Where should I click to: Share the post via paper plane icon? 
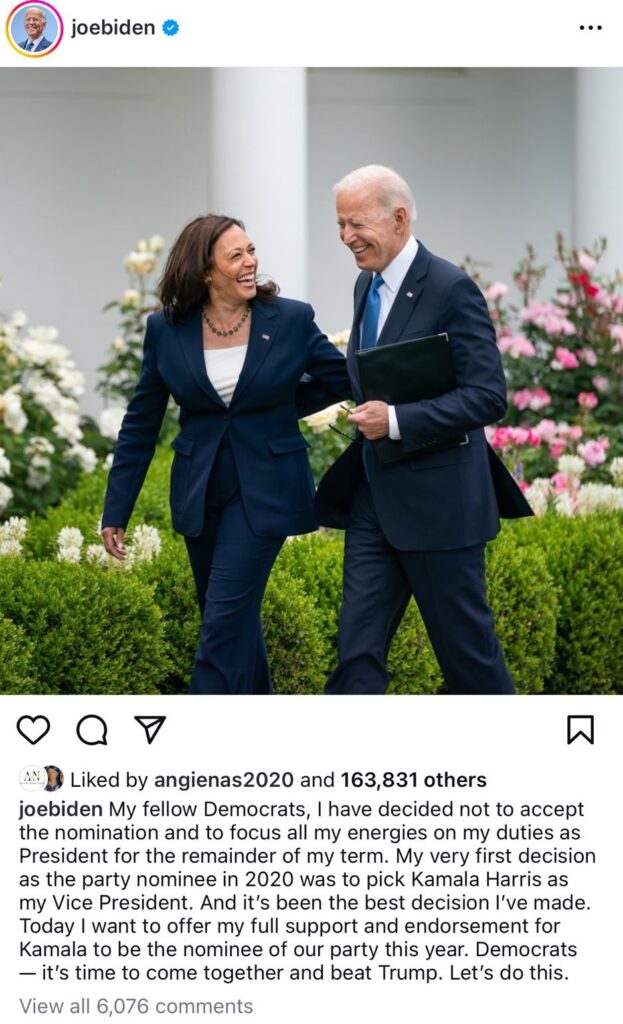tap(150, 729)
